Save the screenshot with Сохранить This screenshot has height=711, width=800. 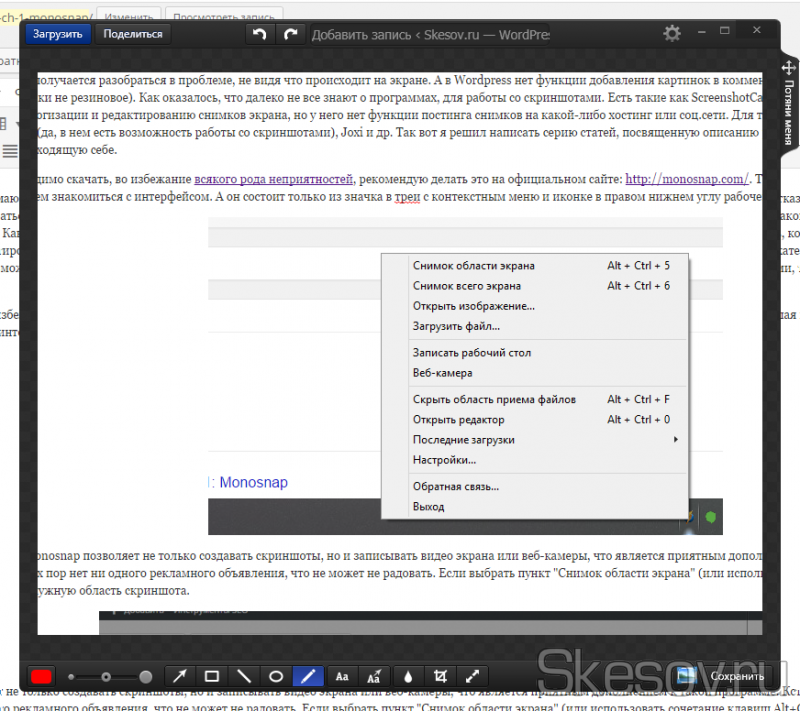[725, 676]
